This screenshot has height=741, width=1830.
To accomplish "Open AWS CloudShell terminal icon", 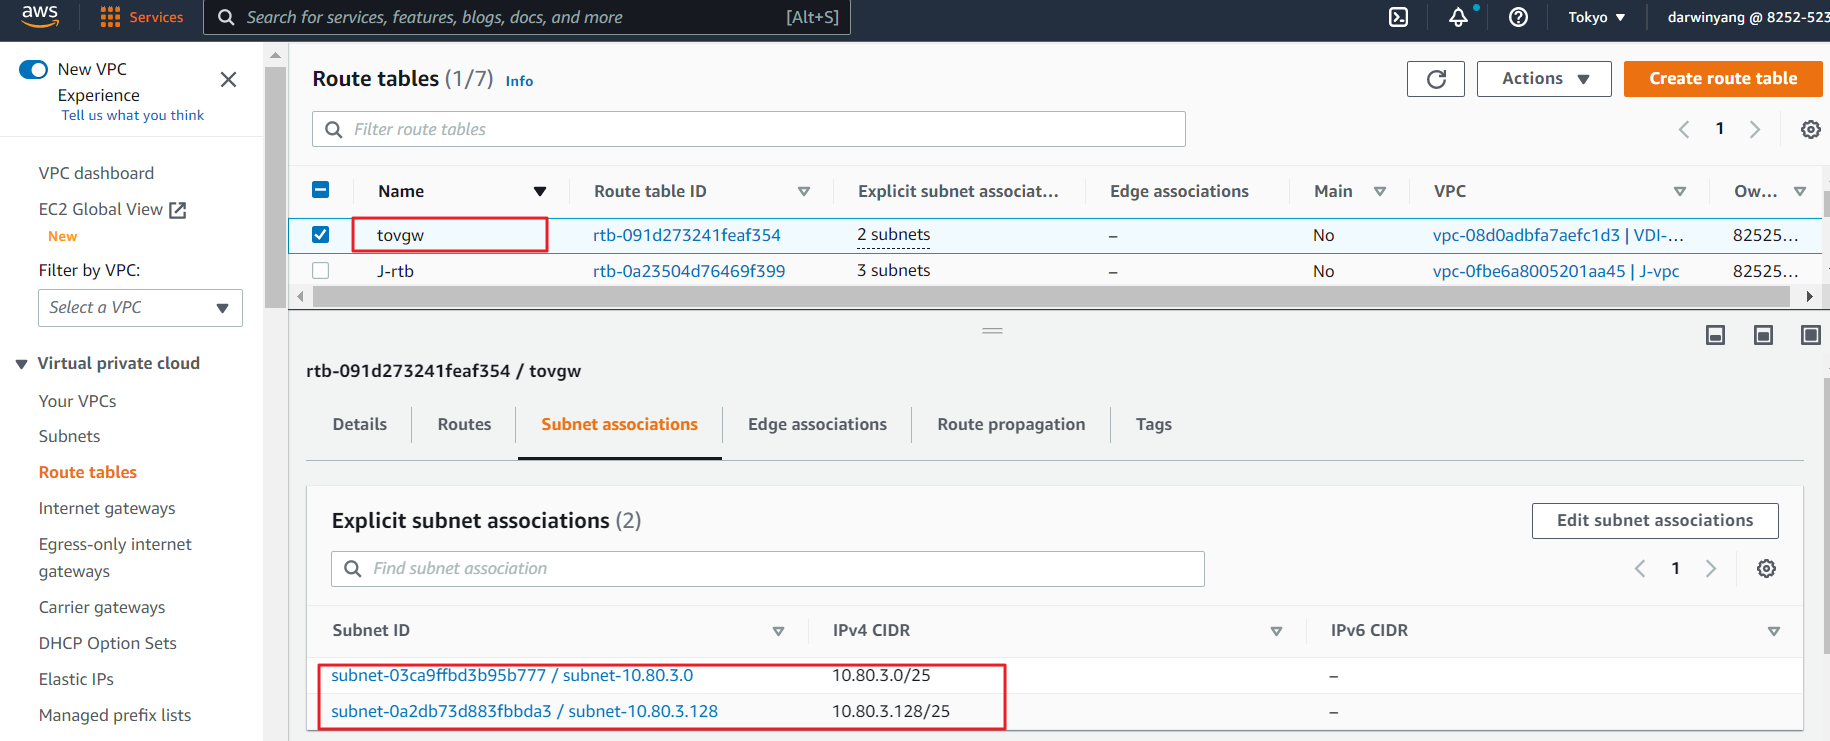I will 1398,17.
